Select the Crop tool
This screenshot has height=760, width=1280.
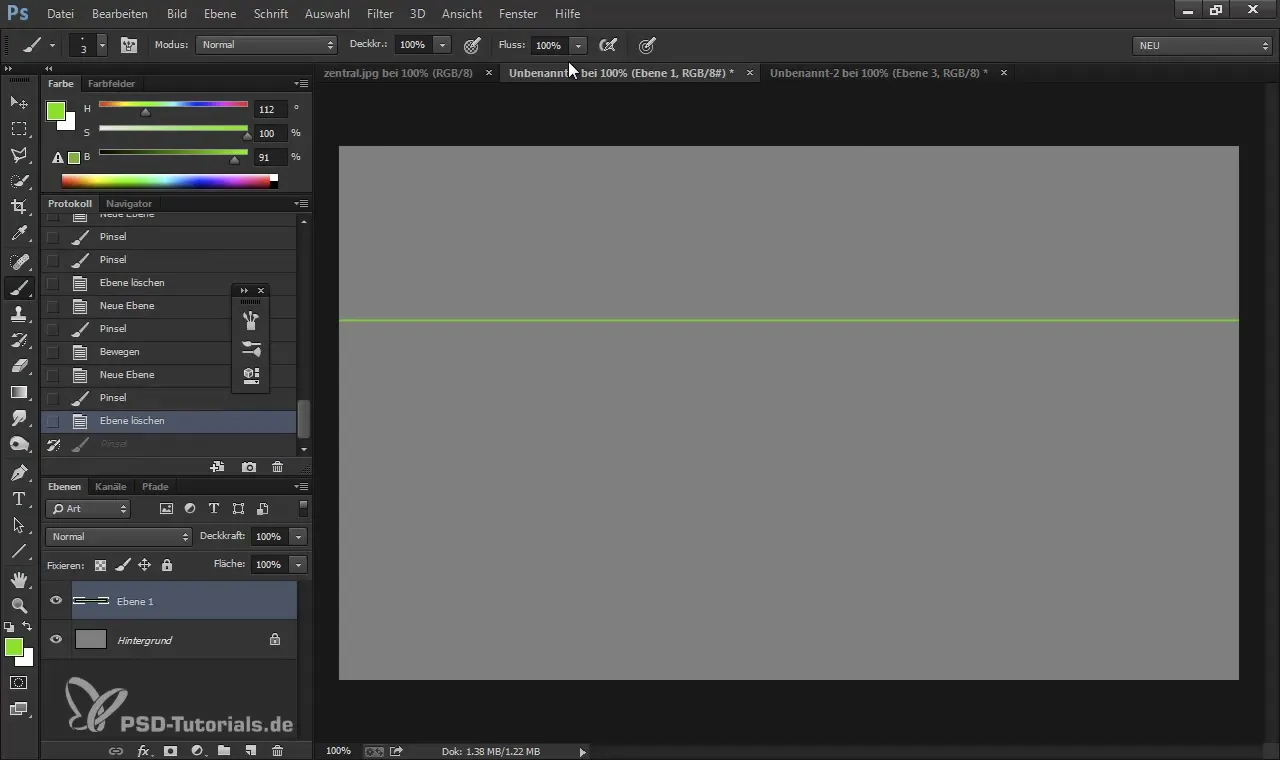tap(19, 207)
